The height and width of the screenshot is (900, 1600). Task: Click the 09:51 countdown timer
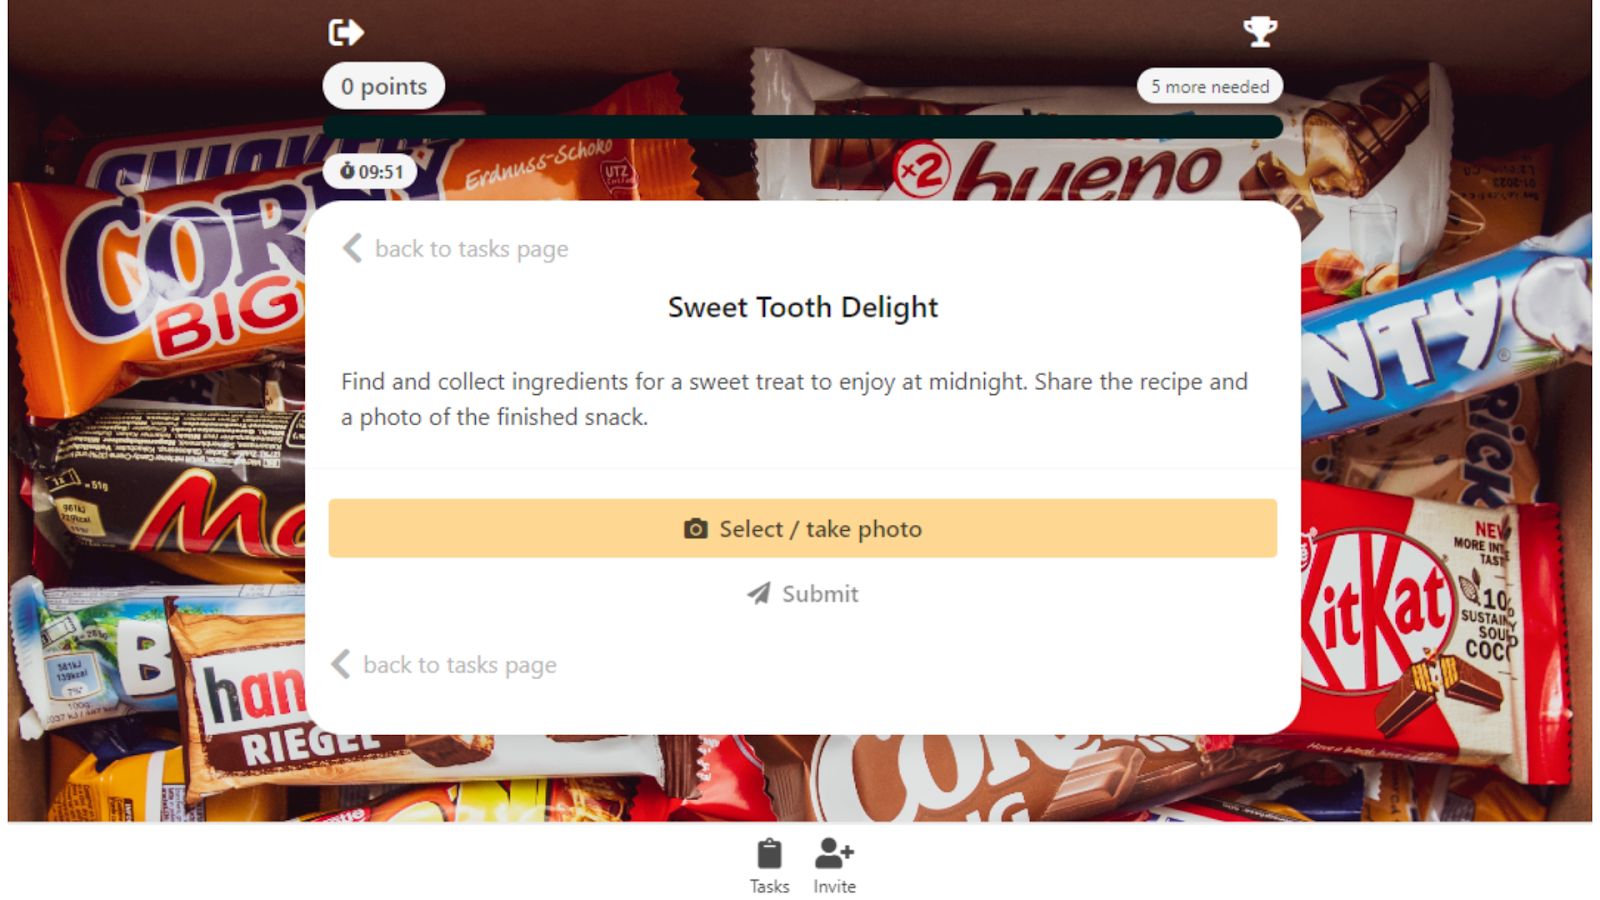tap(370, 171)
